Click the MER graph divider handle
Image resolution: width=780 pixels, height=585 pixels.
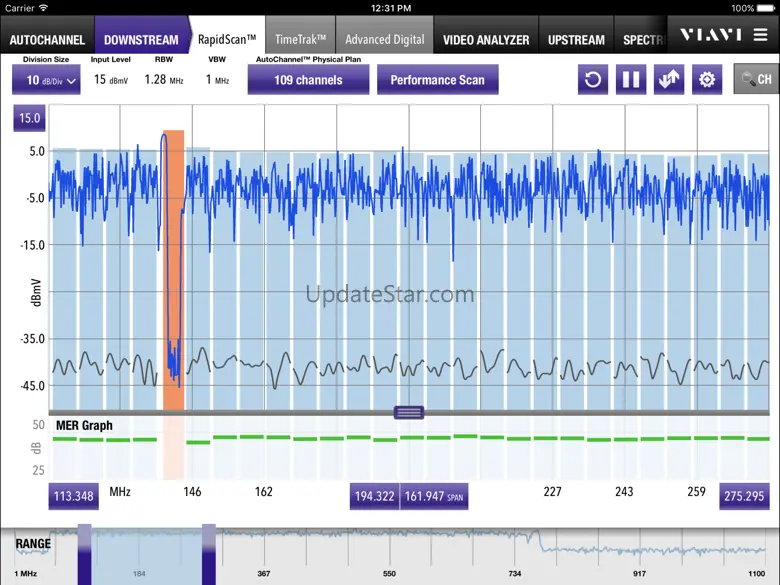pos(409,412)
